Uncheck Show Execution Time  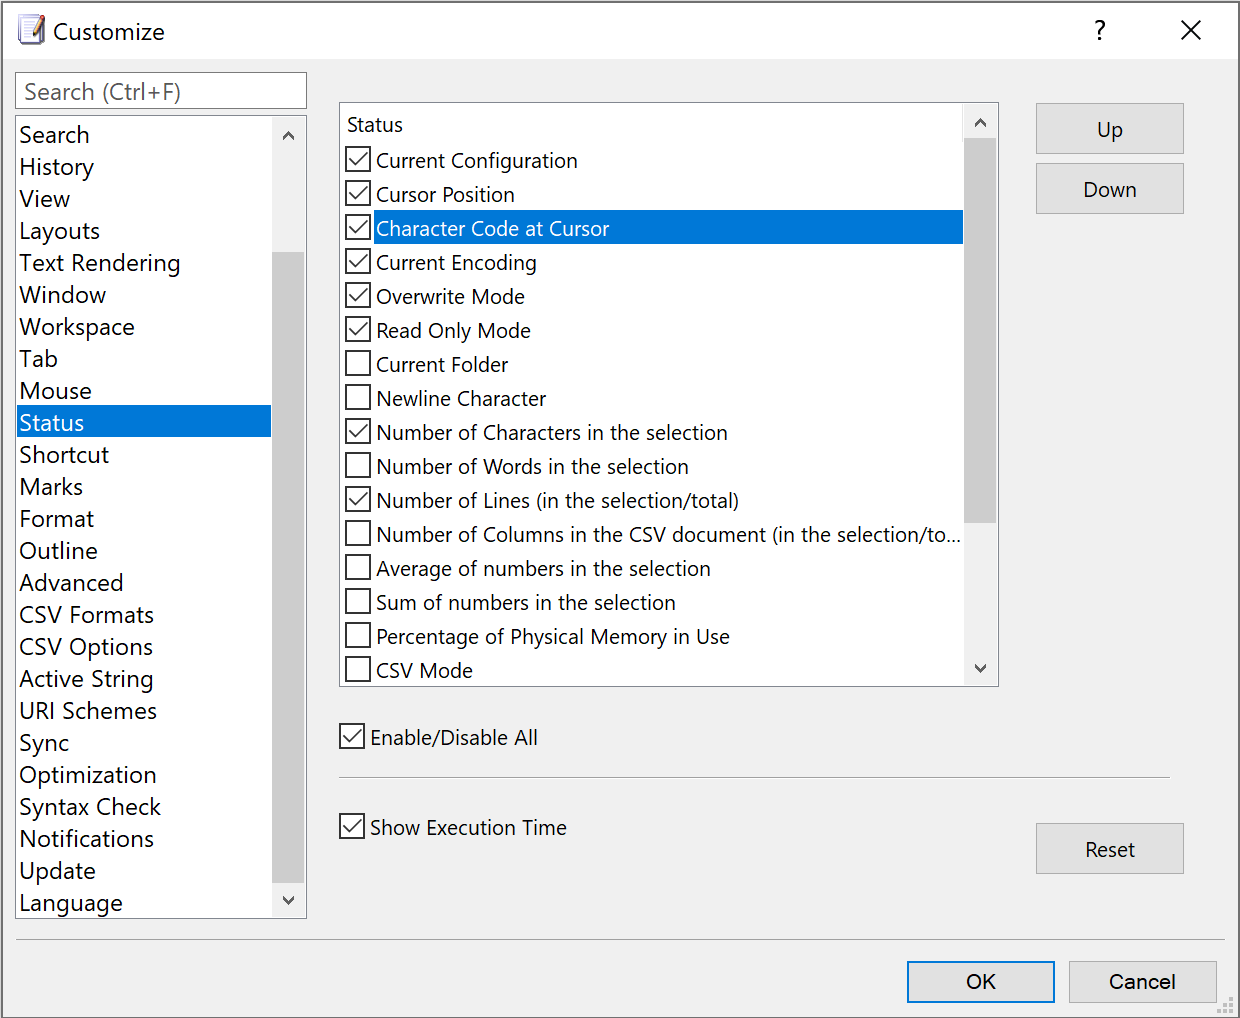(352, 826)
